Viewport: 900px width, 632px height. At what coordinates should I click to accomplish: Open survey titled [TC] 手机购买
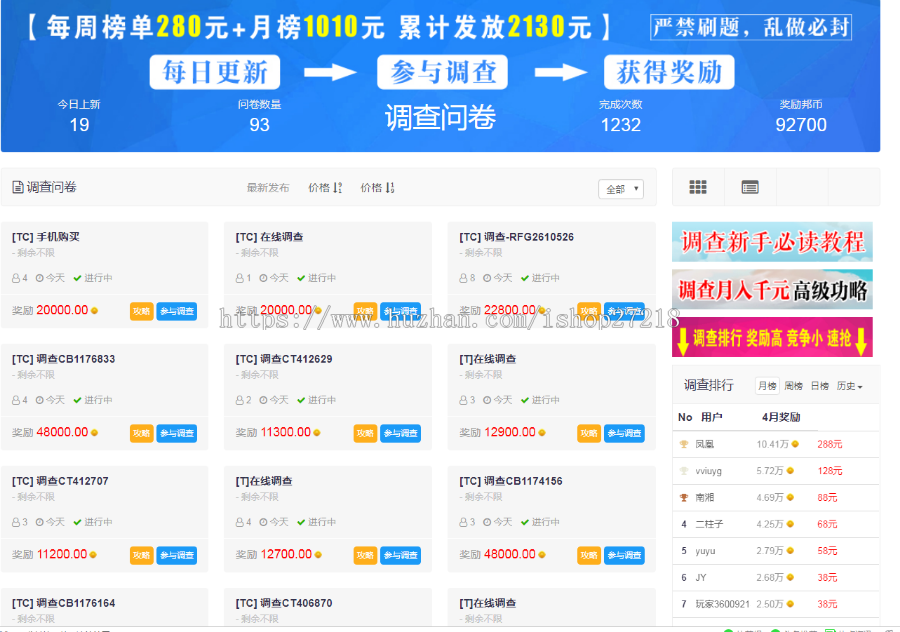pos(46,237)
